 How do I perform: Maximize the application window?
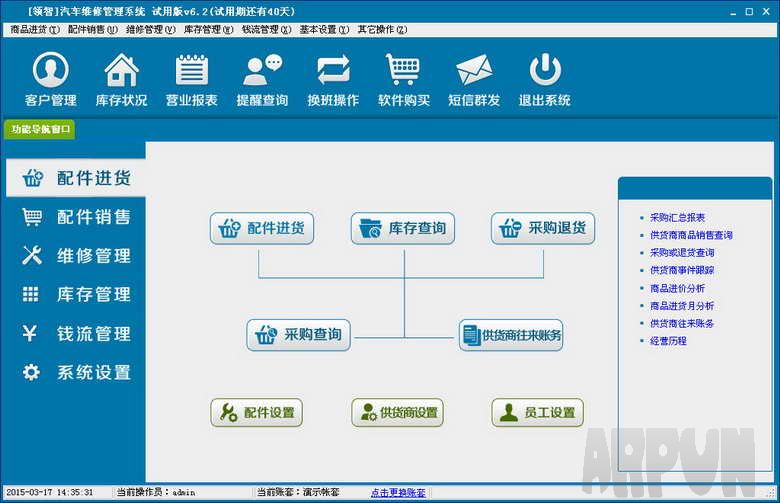point(749,12)
